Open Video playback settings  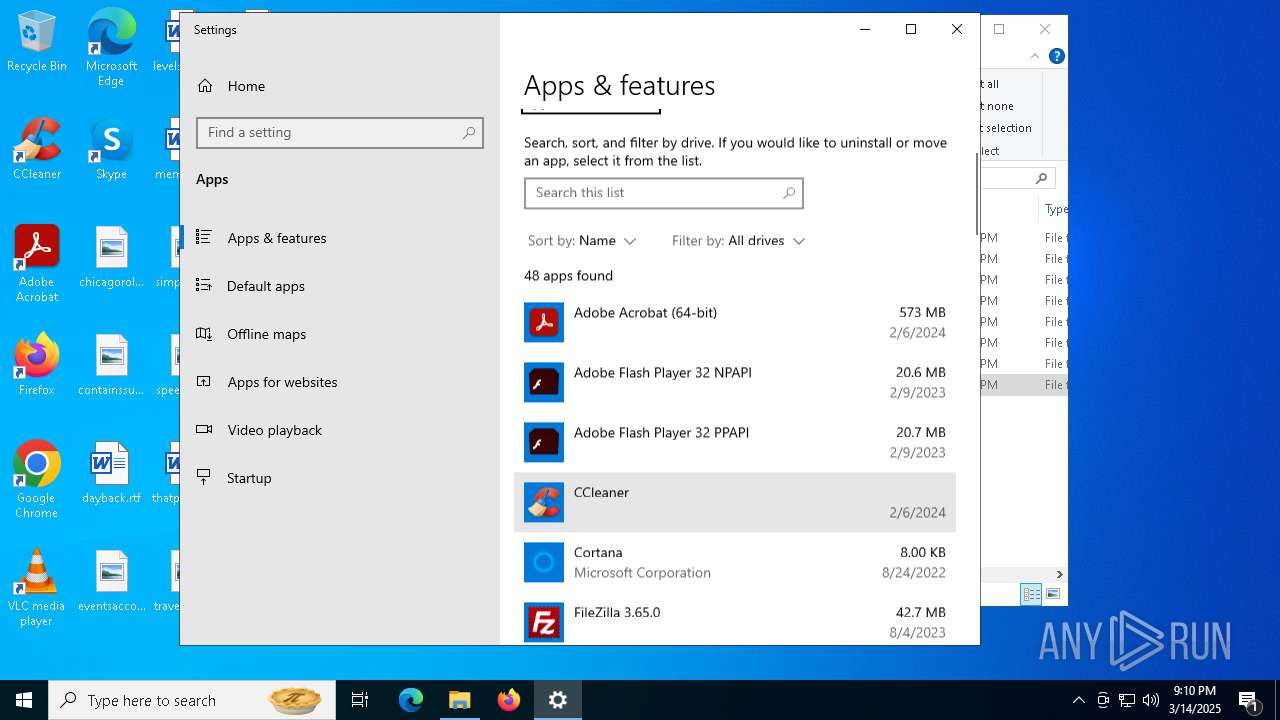[340, 430]
